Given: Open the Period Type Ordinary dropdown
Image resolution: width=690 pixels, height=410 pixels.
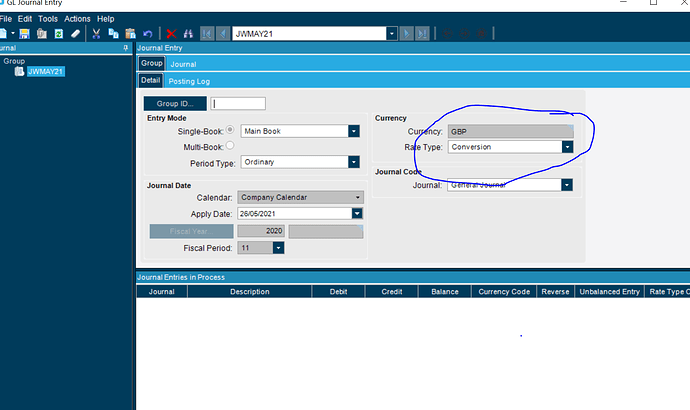Looking at the screenshot, I should point(354,162).
